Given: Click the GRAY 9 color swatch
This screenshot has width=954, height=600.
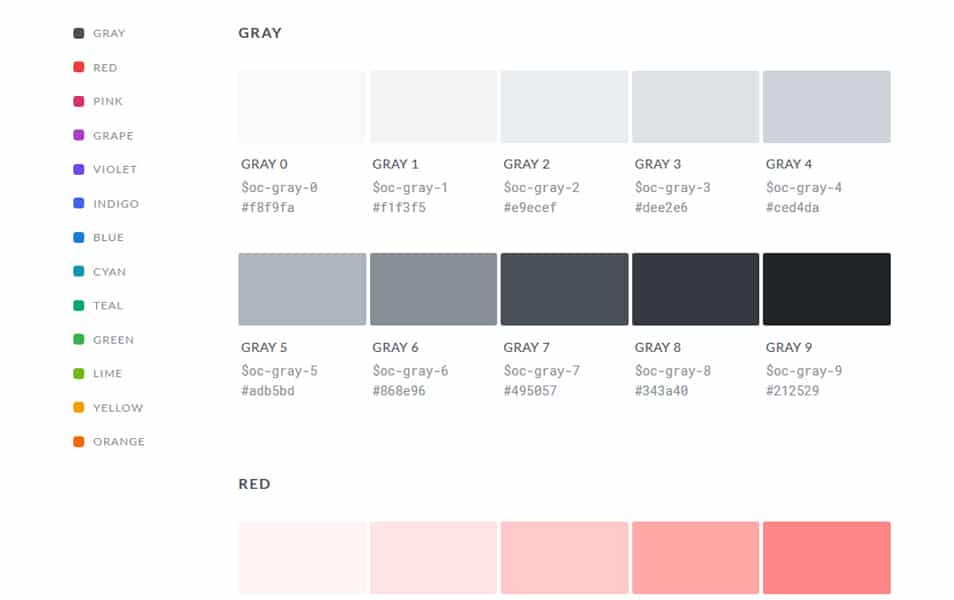Looking at the screenshot, I should point(826,289).
